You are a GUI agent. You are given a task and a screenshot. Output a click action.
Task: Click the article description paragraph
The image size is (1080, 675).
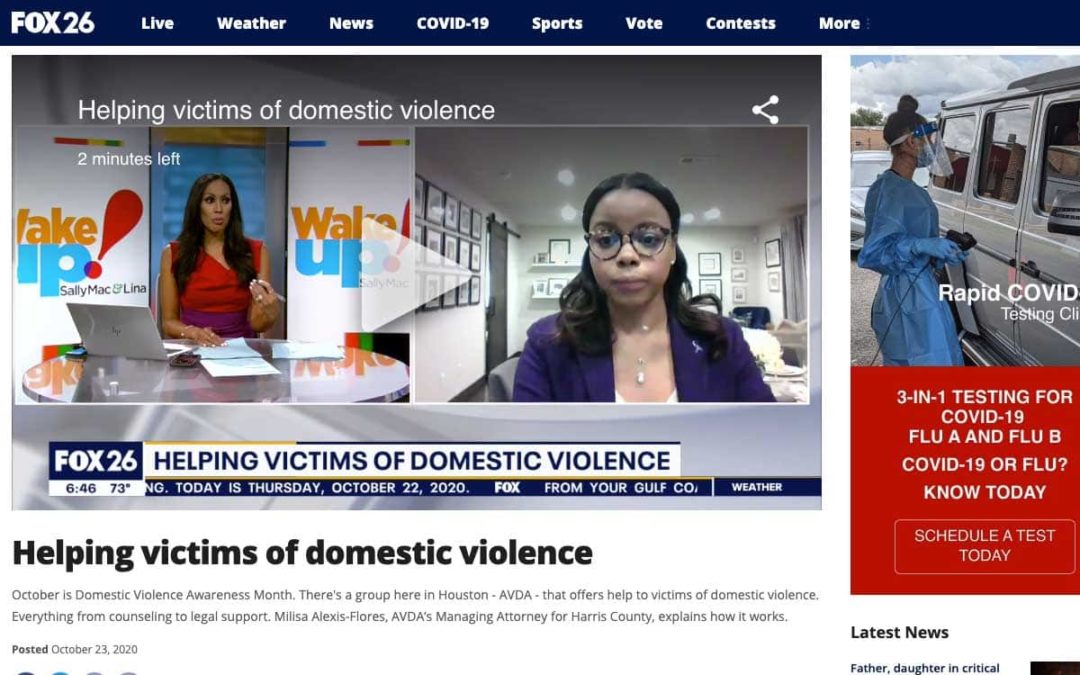coord(415,605)
